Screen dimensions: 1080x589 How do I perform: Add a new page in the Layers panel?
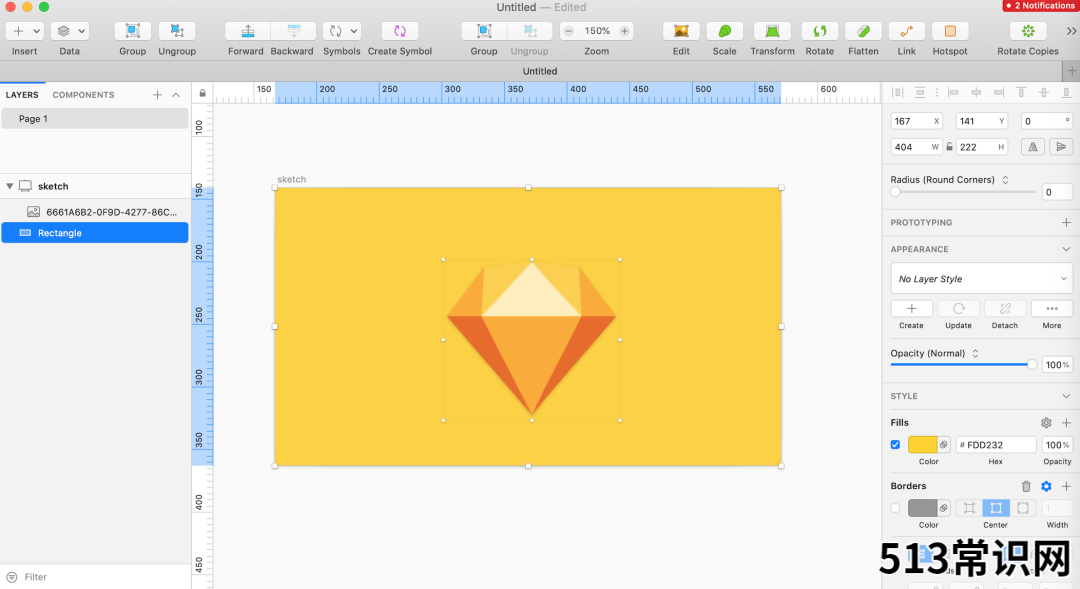coord(157,95)
